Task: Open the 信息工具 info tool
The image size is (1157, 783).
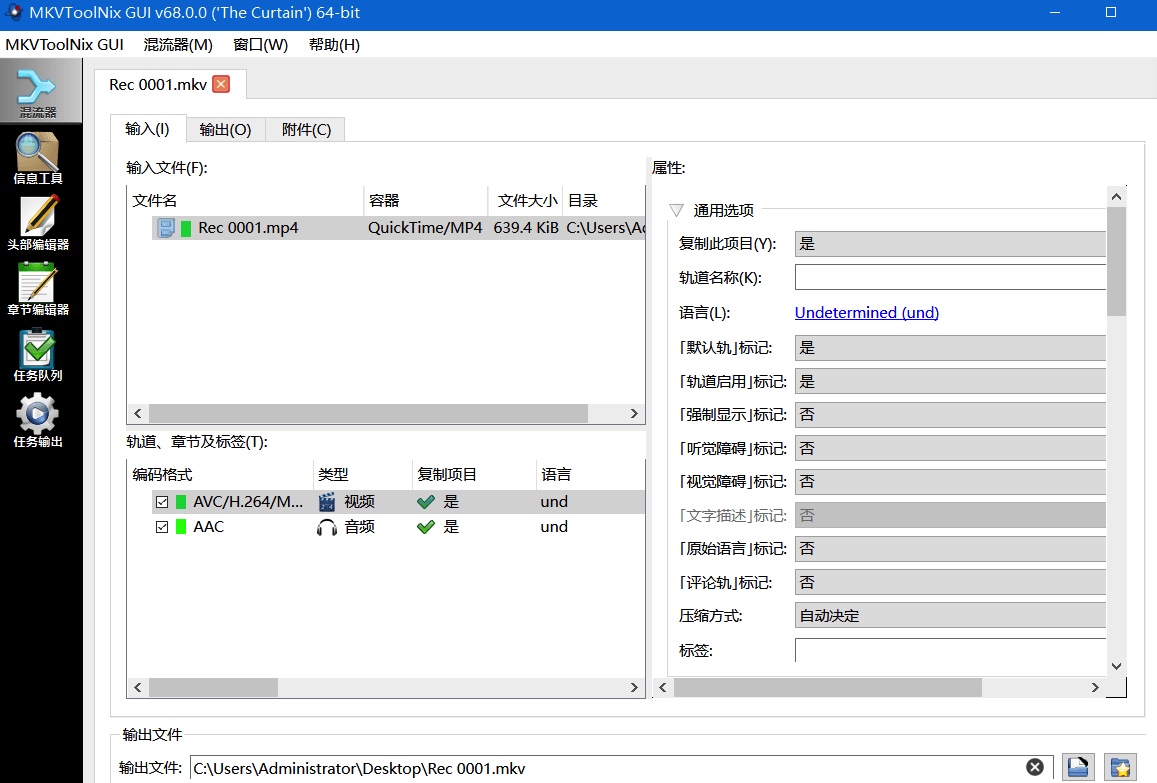Action: pos(38,158)
